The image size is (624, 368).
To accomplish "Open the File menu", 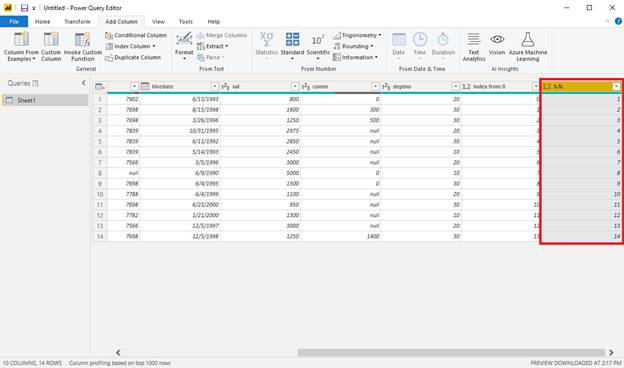I will (x=14, y=21).
